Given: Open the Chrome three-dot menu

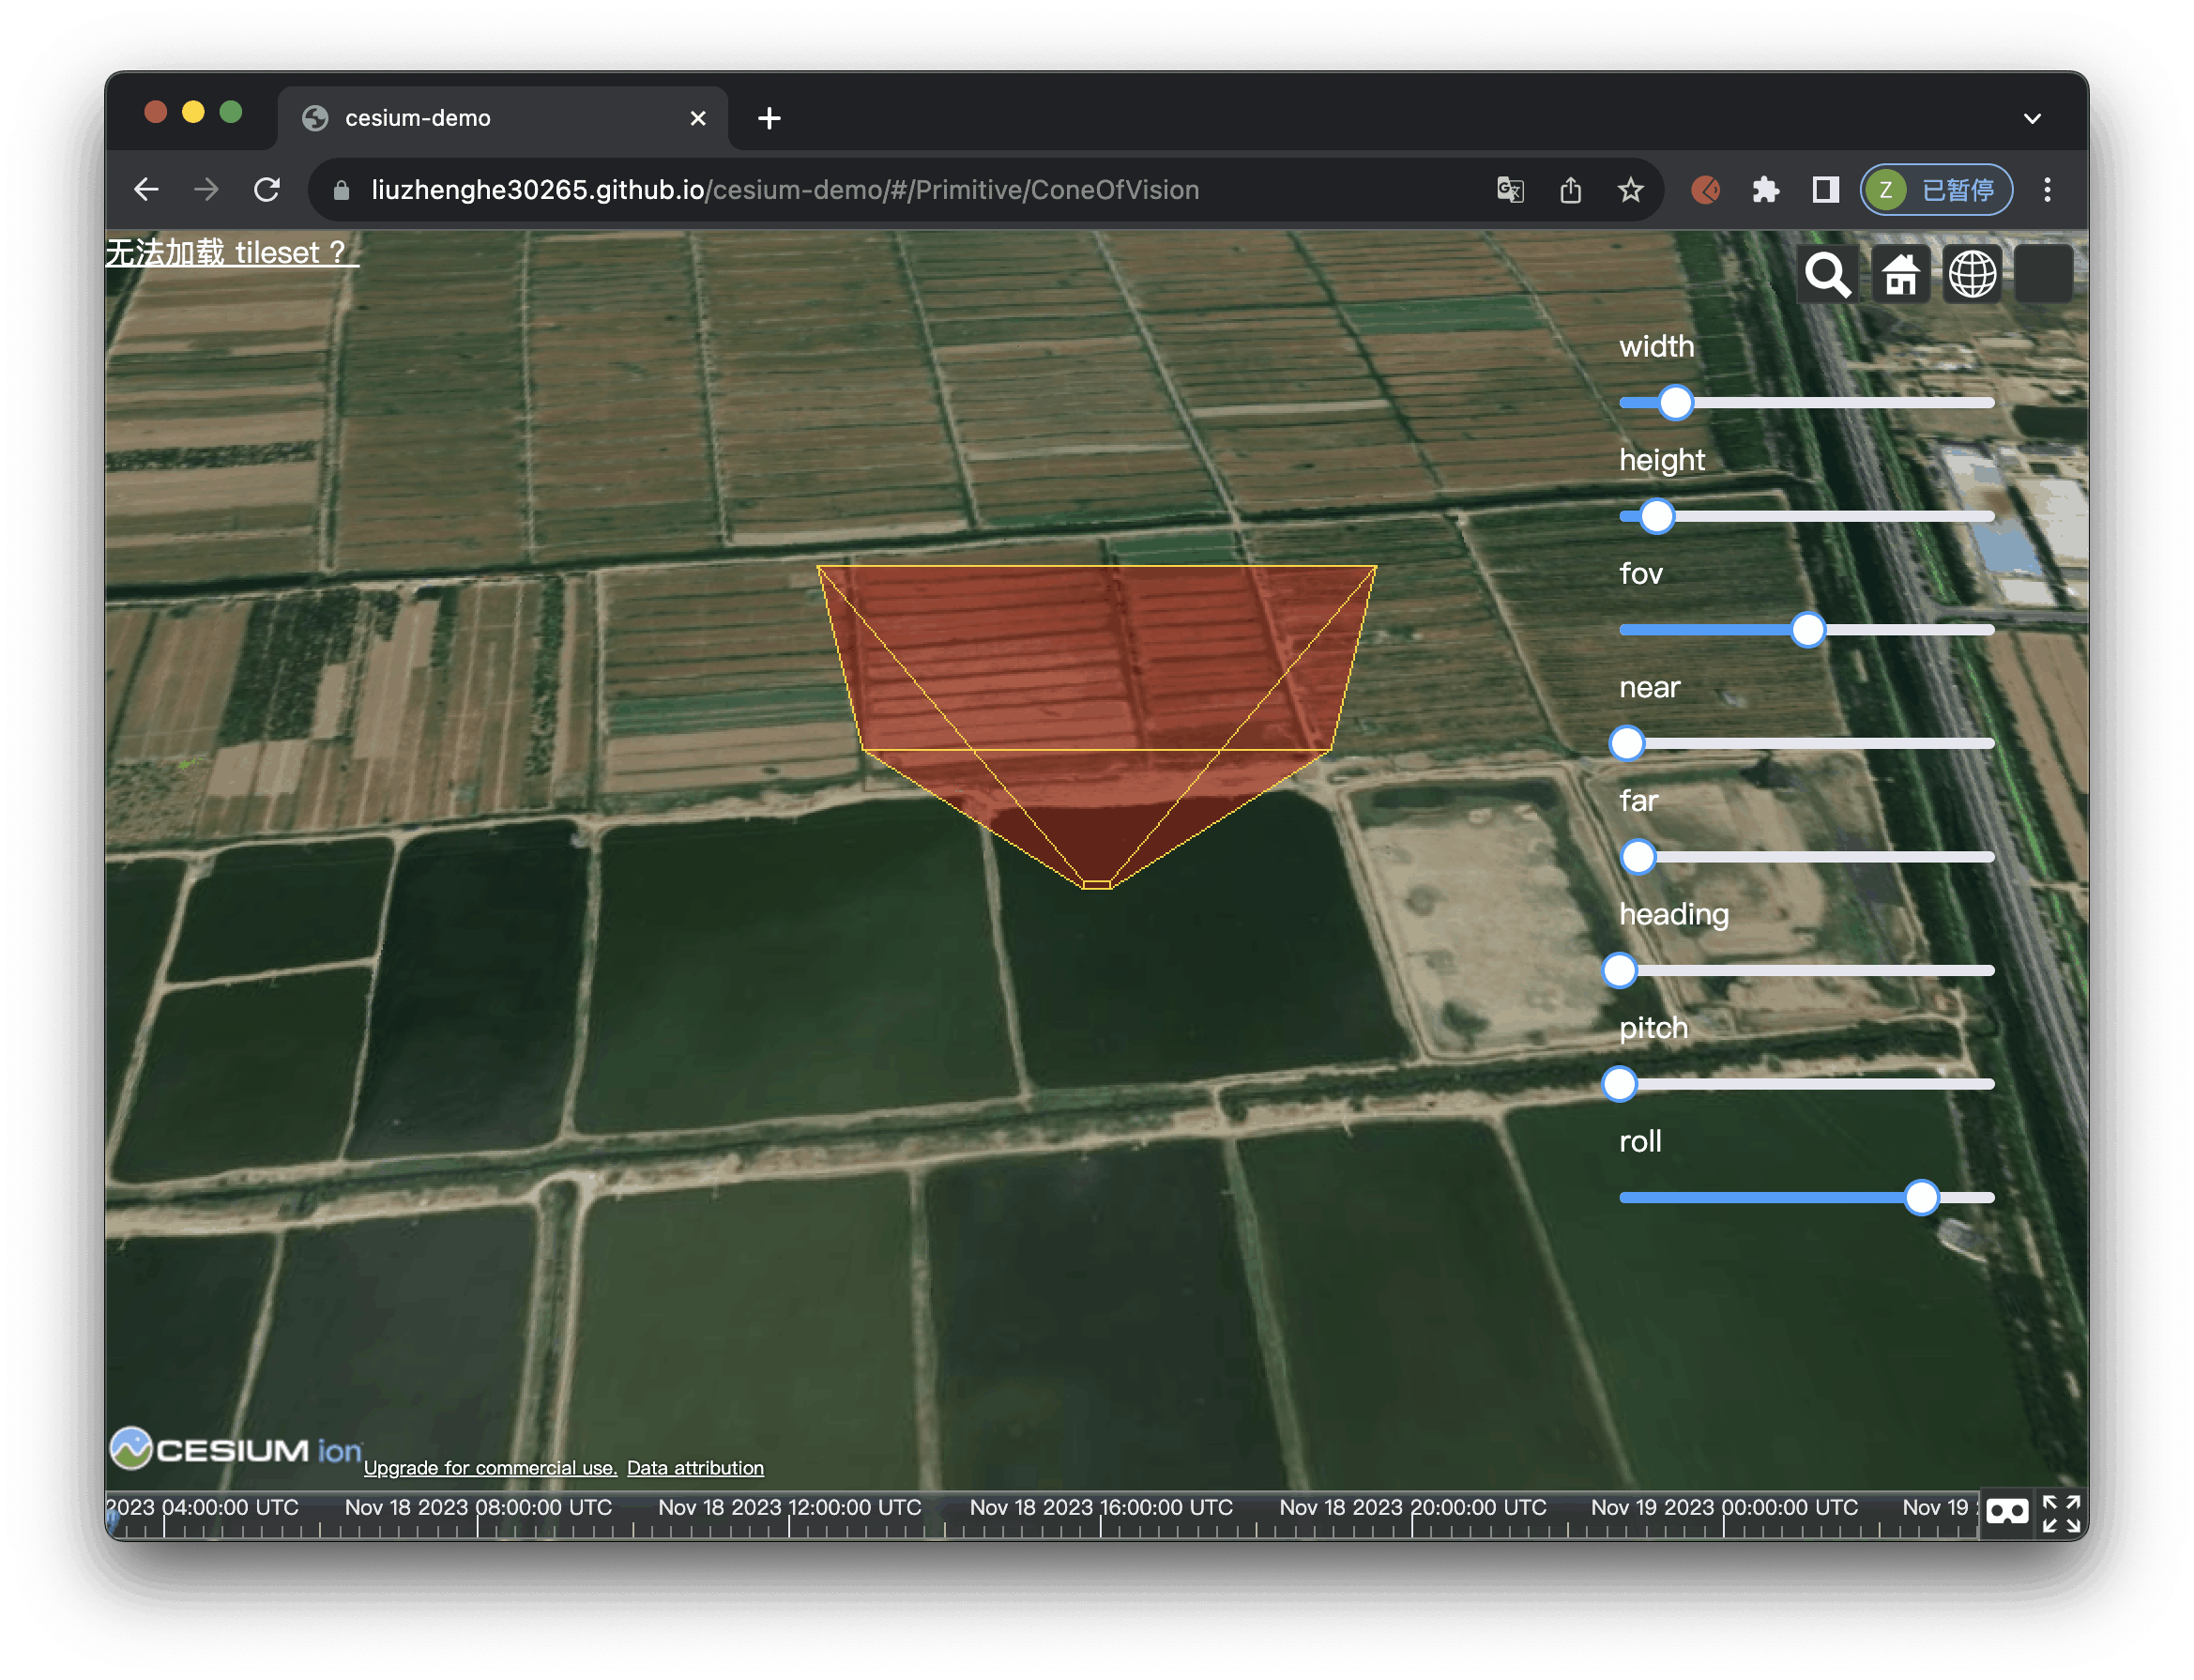Looking at the screenshot, I should coord(2047,190).
